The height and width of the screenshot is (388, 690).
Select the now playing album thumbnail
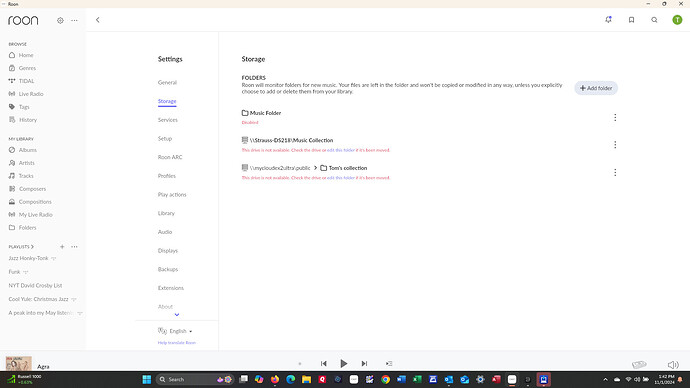click(x=18, y=363)
